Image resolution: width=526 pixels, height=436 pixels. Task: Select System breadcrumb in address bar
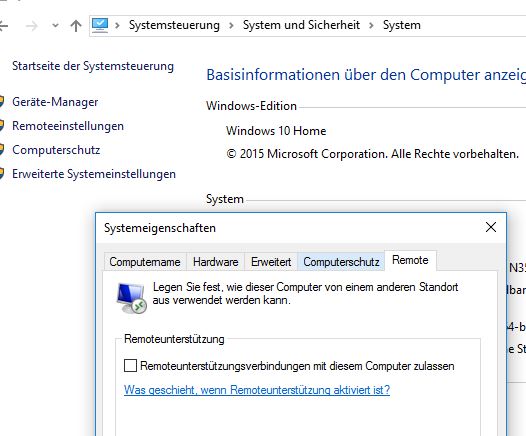click(402, 25)
